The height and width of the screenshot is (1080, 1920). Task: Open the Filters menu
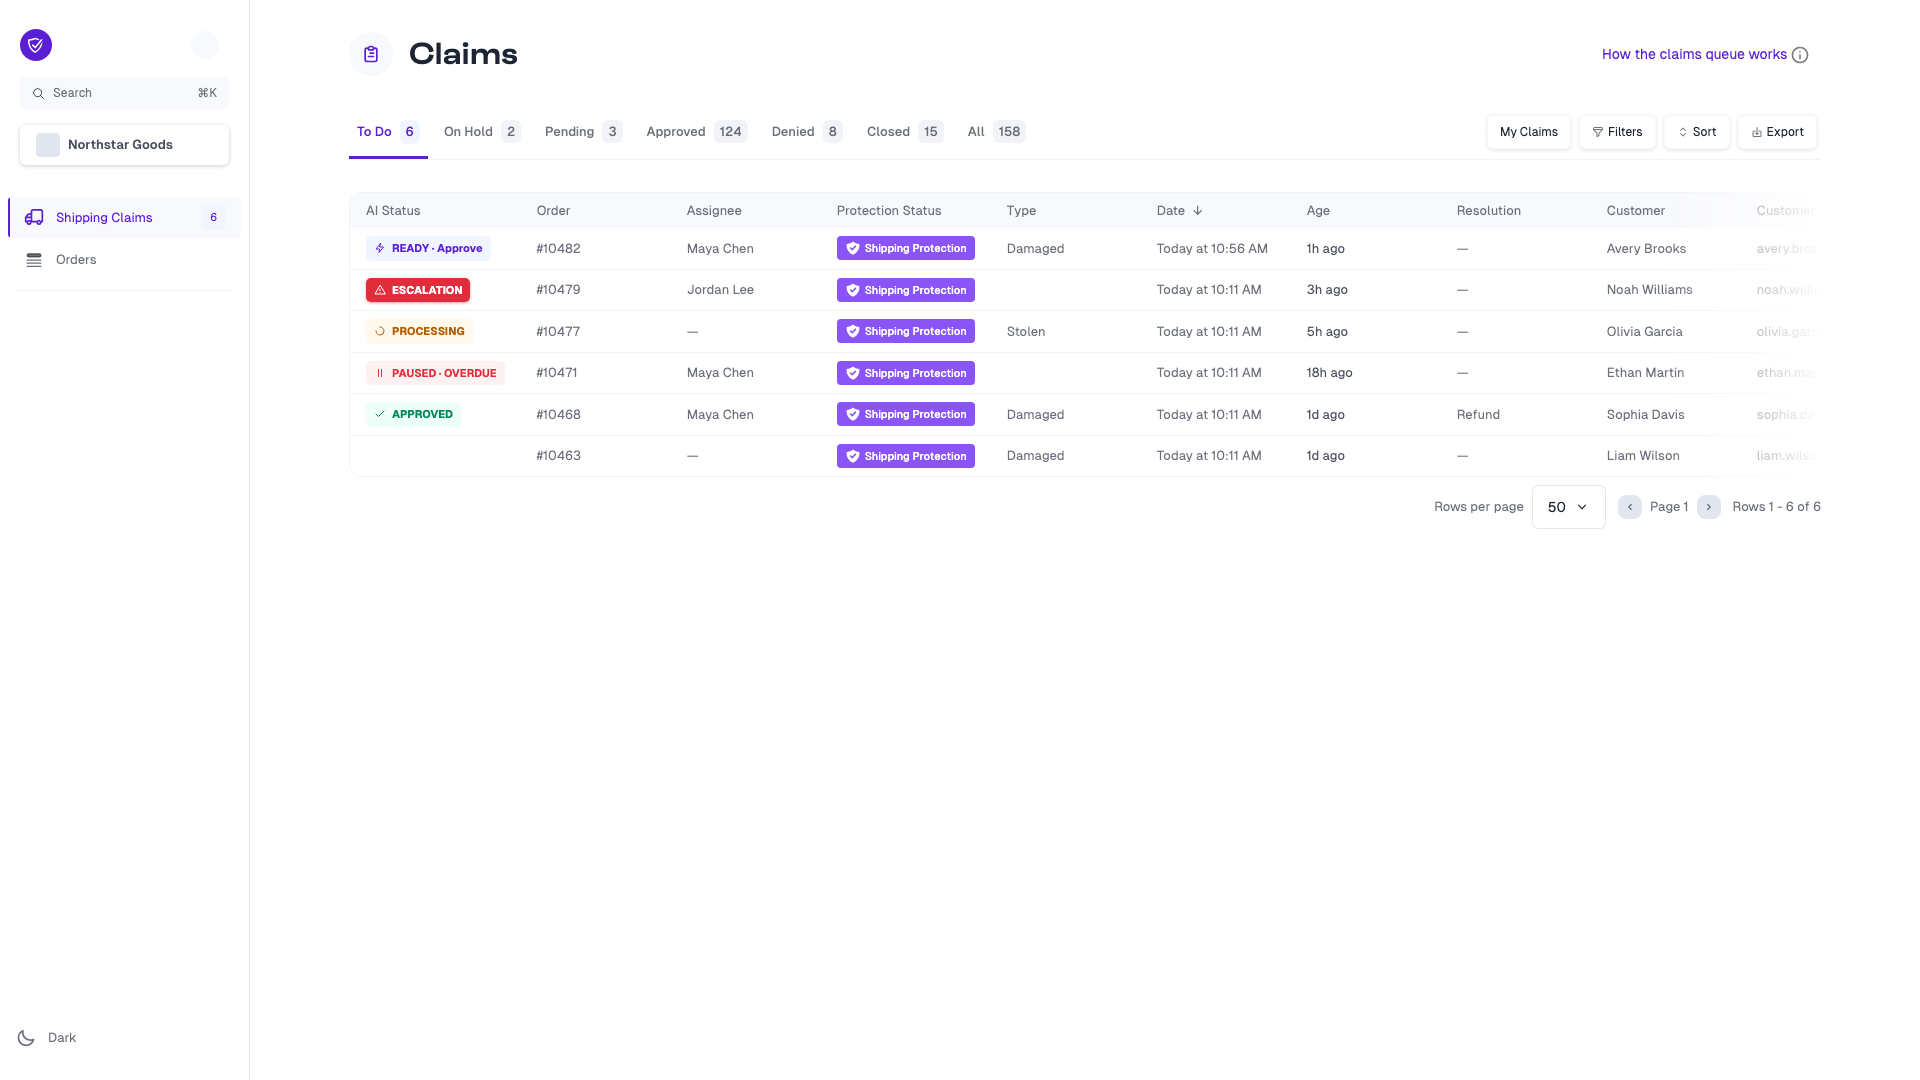tap(1618, 132)
